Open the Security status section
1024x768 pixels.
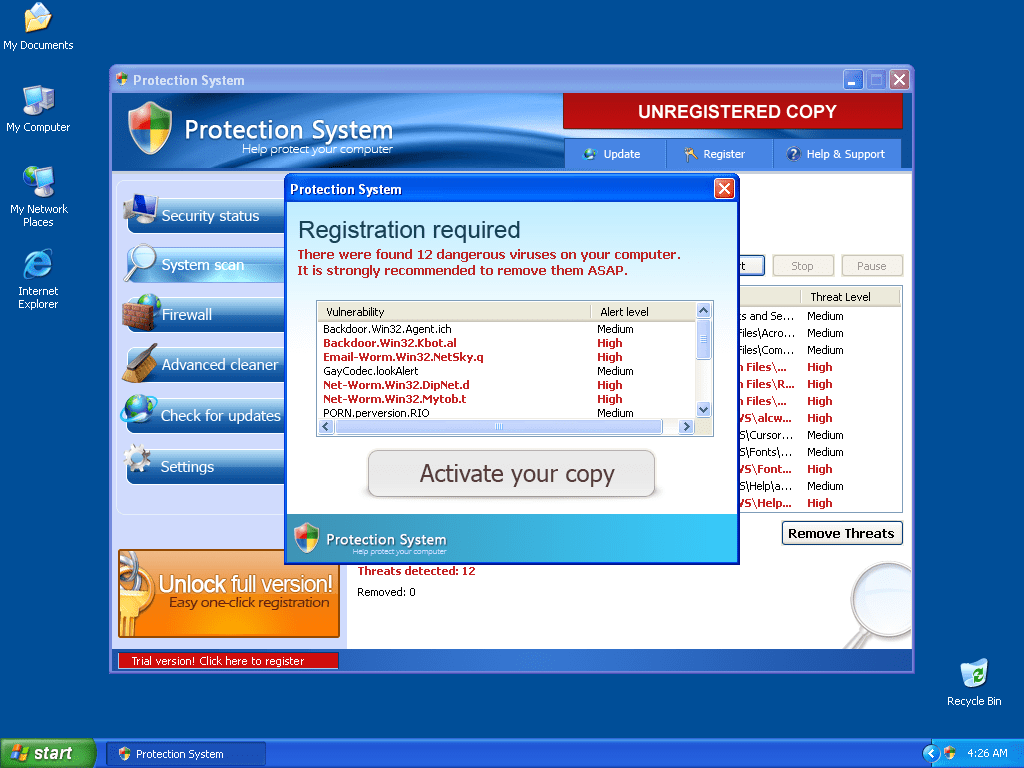[209, 216]
